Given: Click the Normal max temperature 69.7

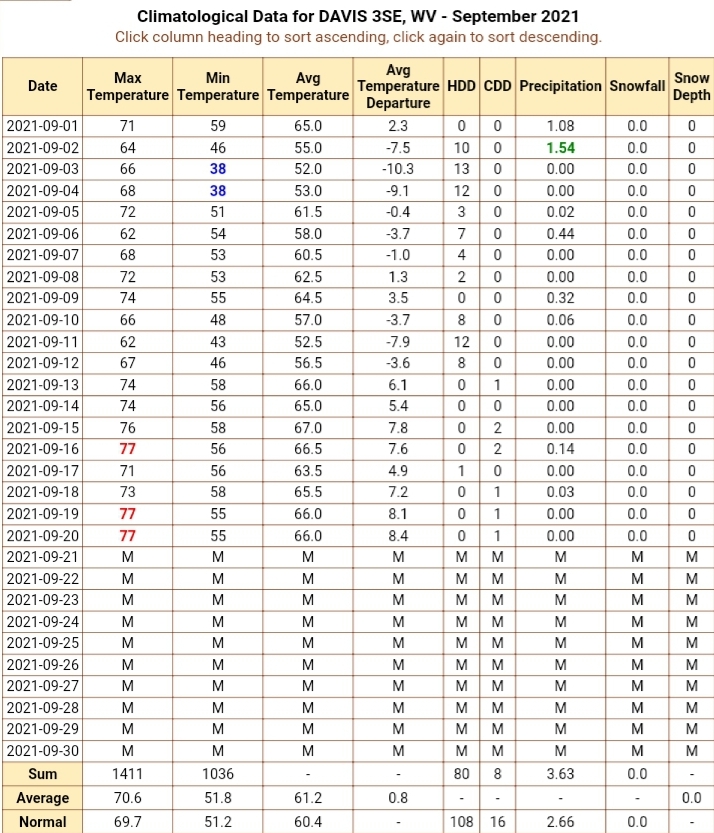Looking at the screenshot, I should [x=128, y=822].
